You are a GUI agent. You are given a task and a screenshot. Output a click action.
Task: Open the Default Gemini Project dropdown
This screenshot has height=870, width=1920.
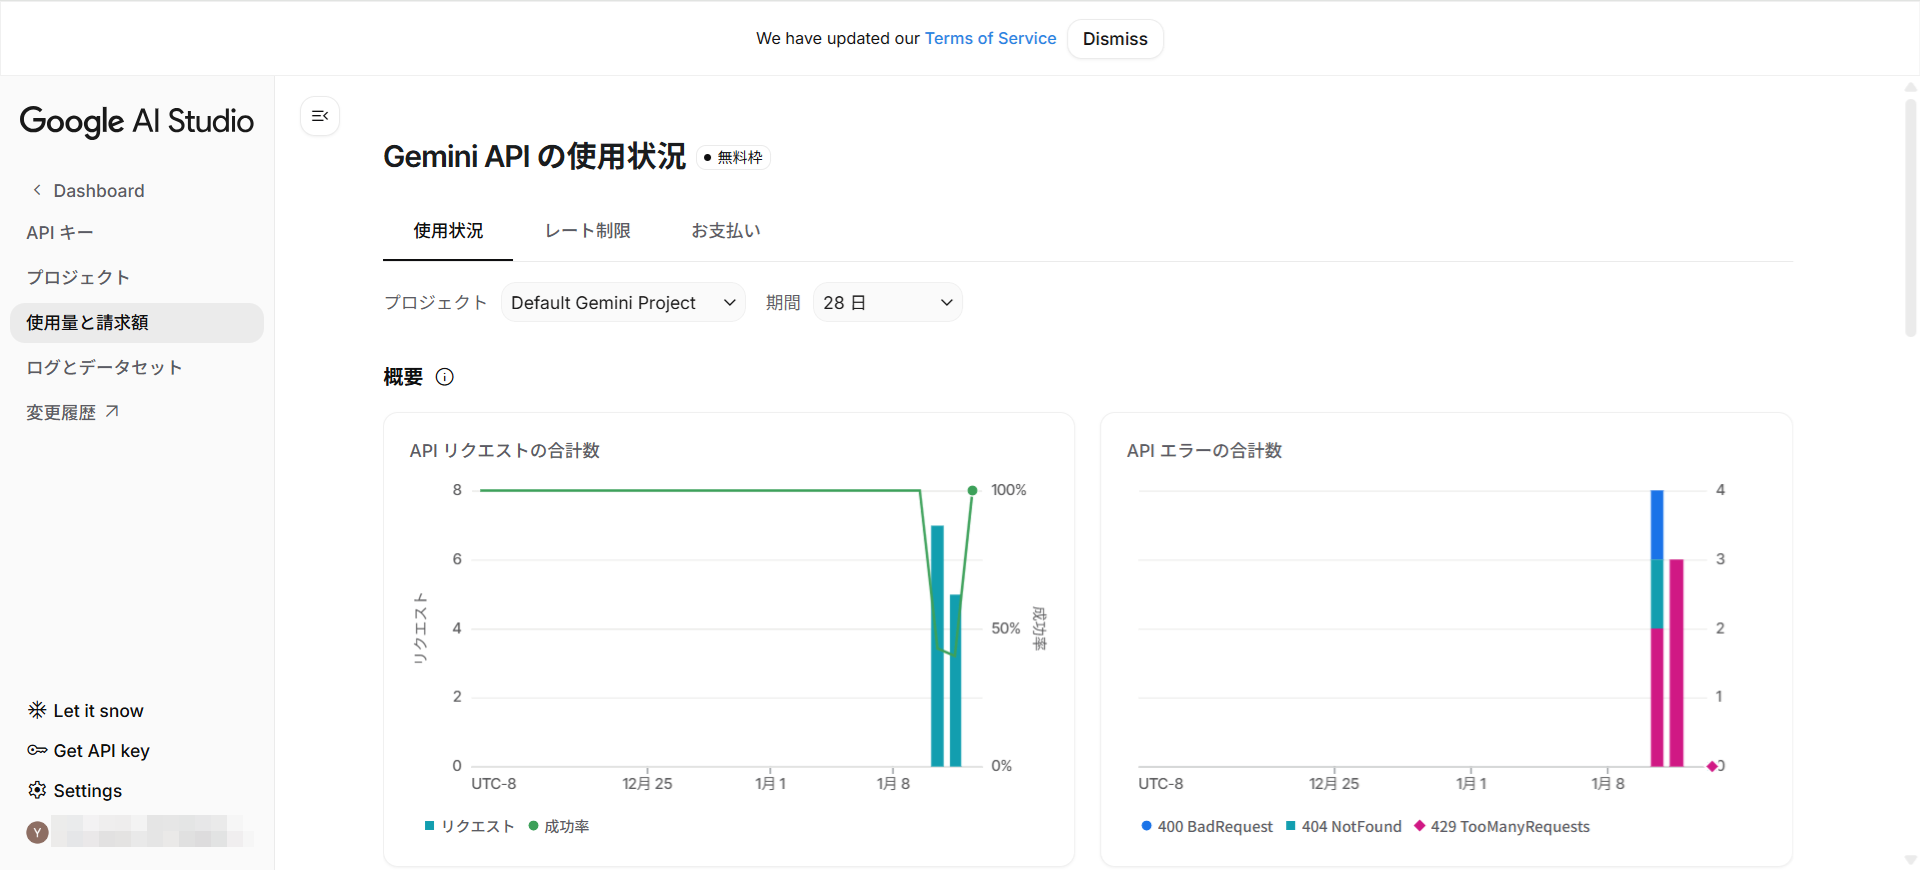[x=622, y=303]
